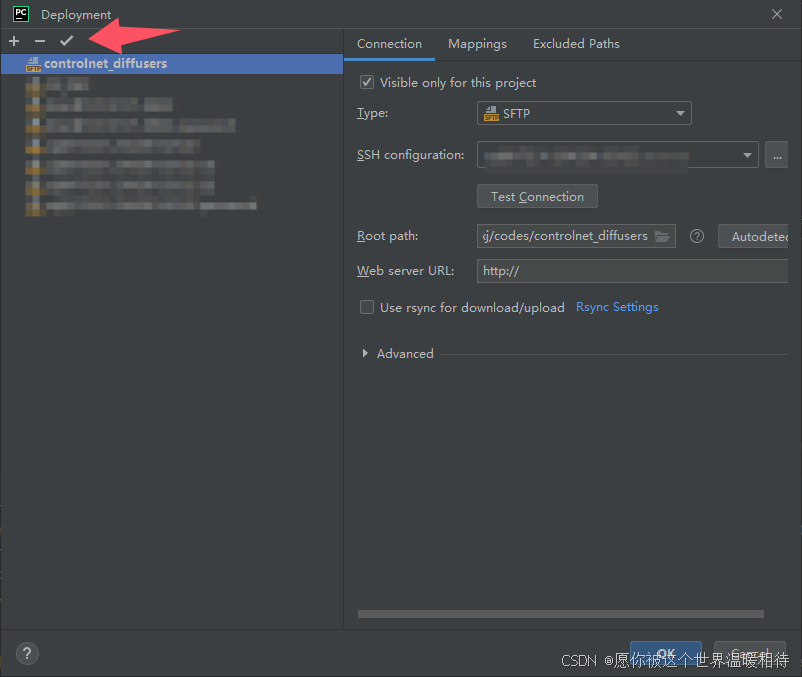Add a new deployment server
Screen dimensions: 802x677
tap(14, 41)
